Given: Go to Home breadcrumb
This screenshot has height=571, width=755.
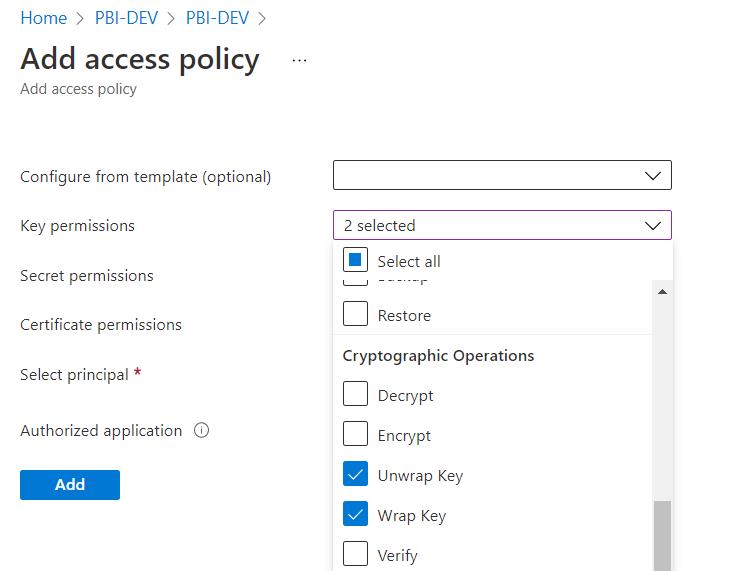Looking at the screenshot, I should (43, 18).
